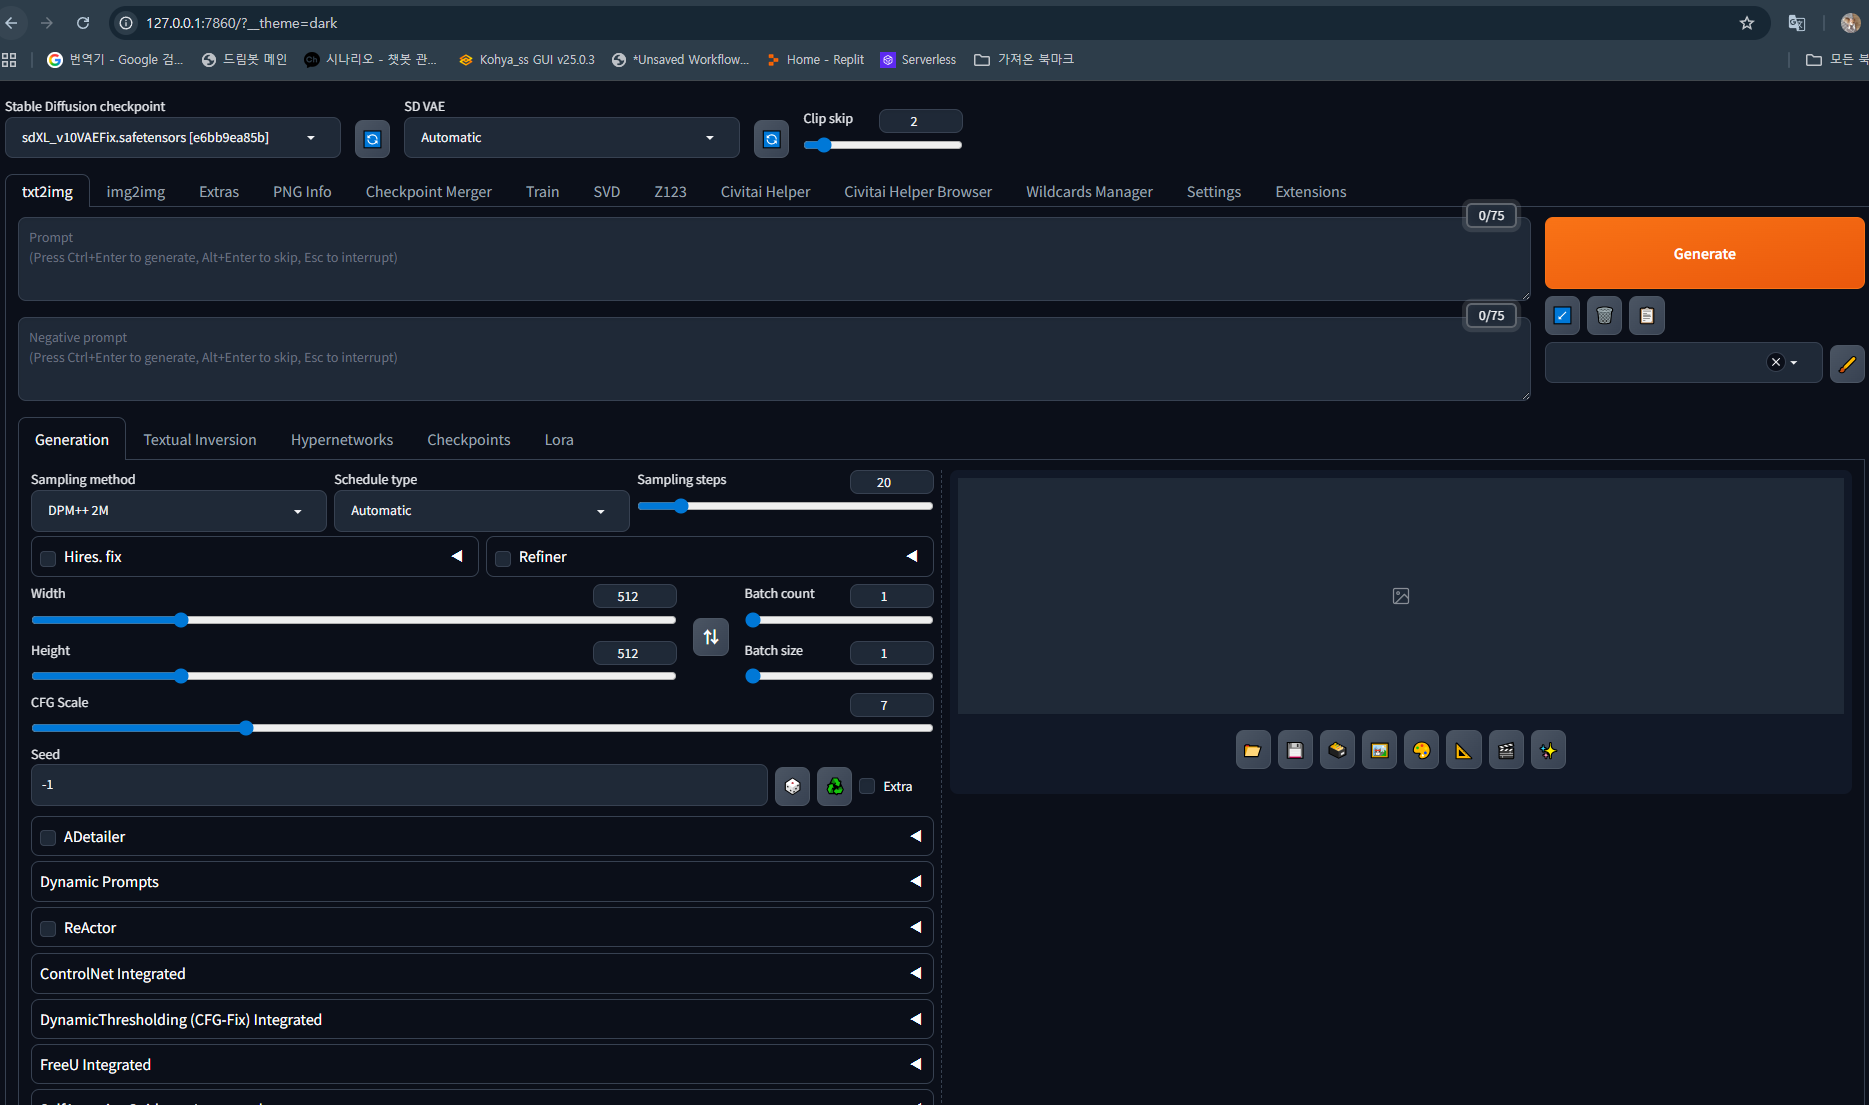Expand the DynamicThresholding (CFG-Fix) Integrated section

tap(482, 1019)
